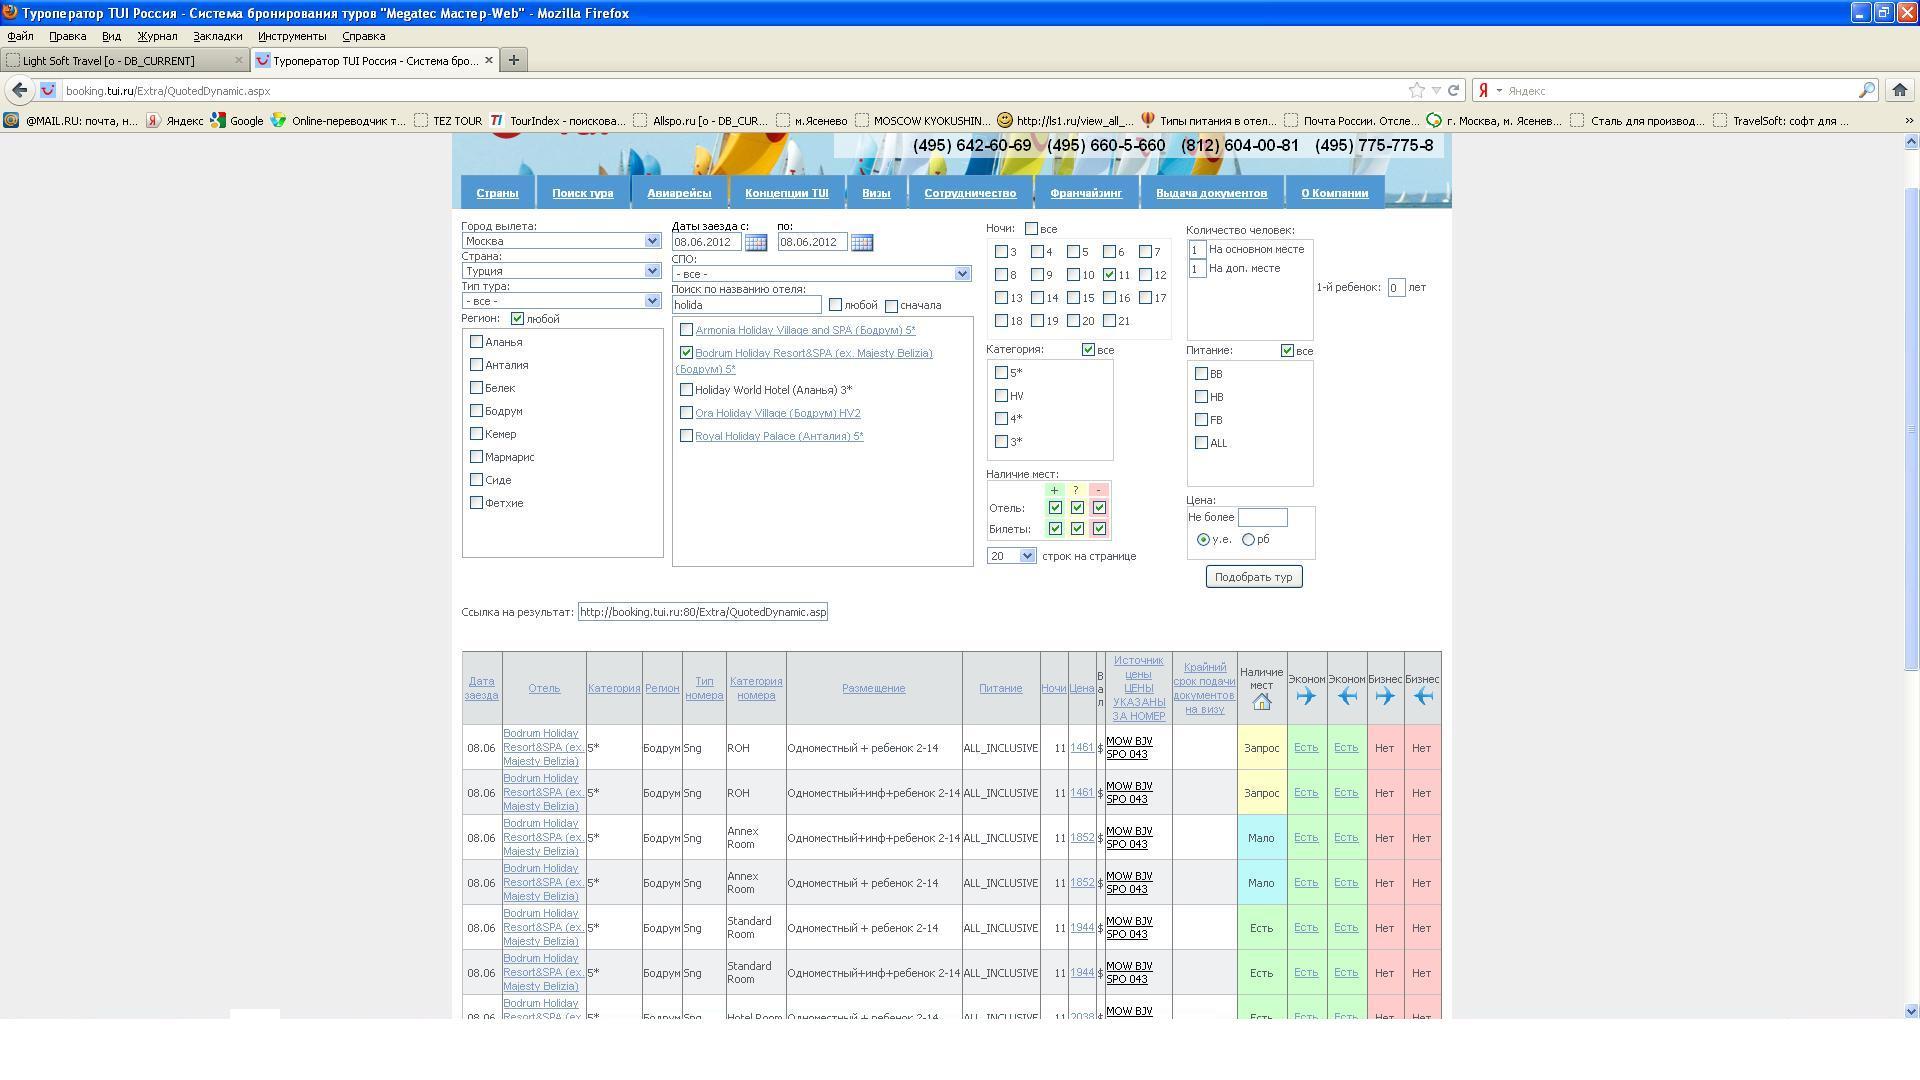Click first Economy outbound plane icon

(x=1305, y=697)
